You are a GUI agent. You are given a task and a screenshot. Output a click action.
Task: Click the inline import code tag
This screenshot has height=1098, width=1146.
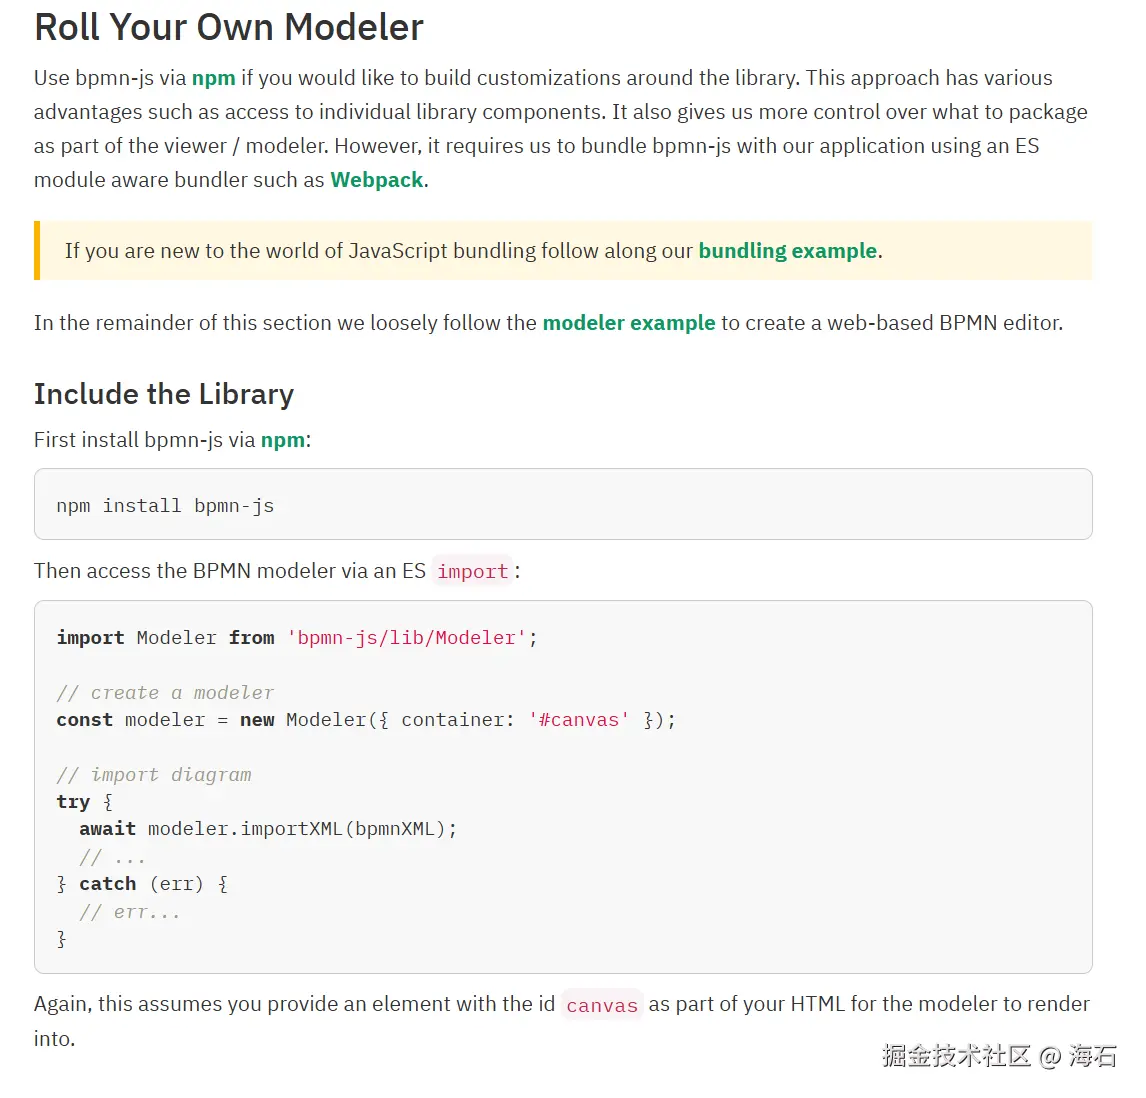pos(472,572)
